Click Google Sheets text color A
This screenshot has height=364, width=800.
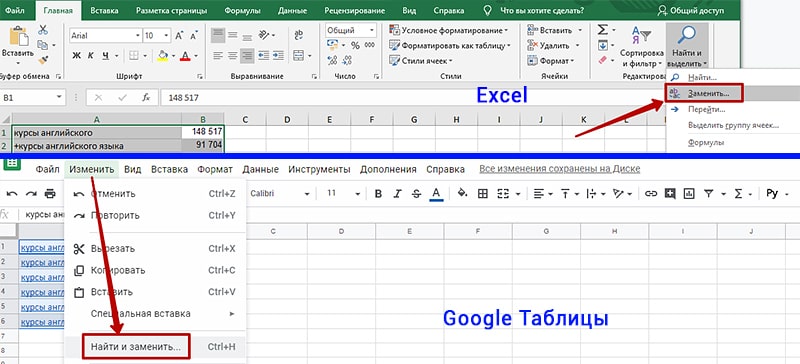436,194
